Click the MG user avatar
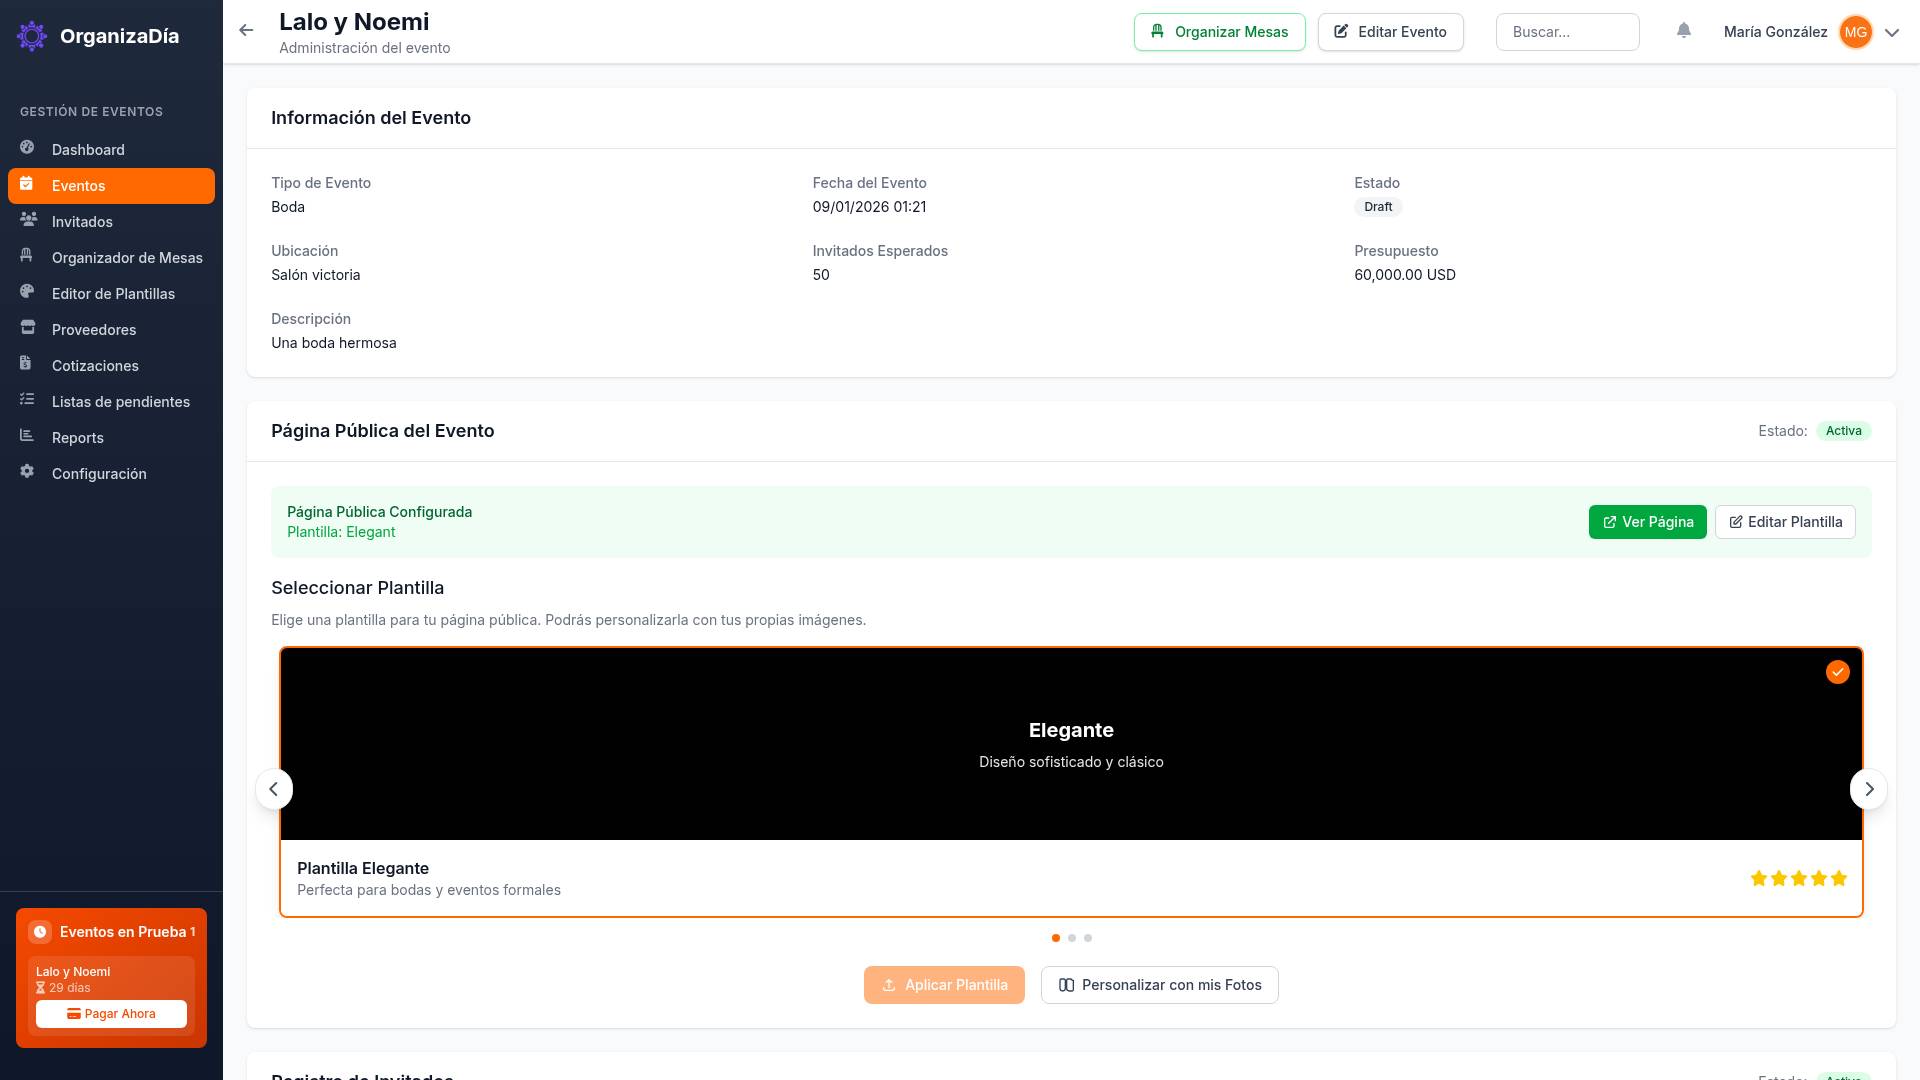Image resolution: width=1920 pixels, height=1080 pixels. pyautogui.click(x=1855, y=32)
